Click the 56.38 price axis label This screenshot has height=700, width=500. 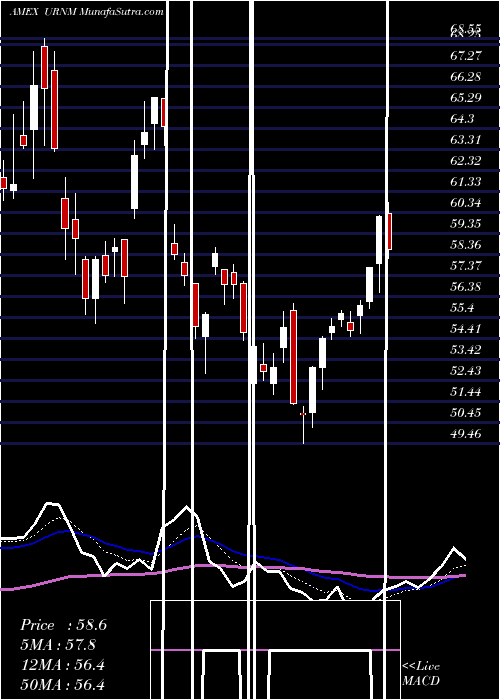(466, 287)
